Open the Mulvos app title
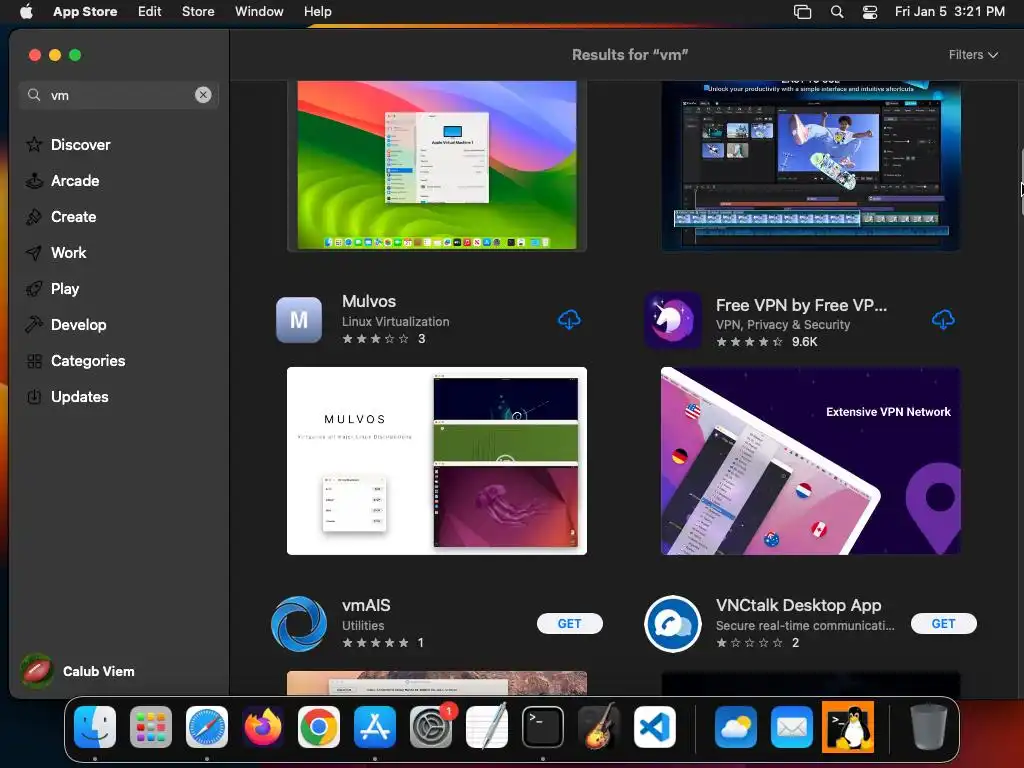 tap(369, 301)
